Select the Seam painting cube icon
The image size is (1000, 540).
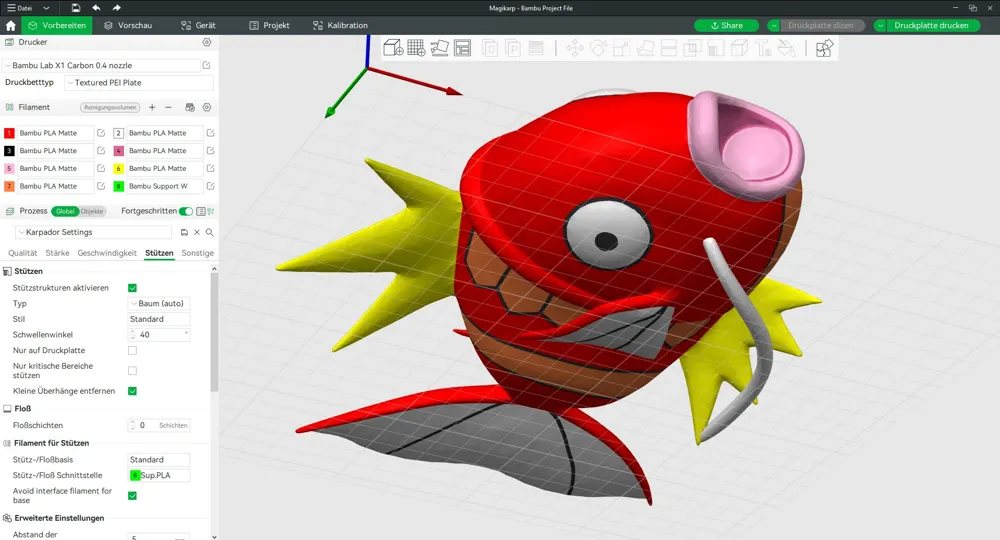coord(739,48)
